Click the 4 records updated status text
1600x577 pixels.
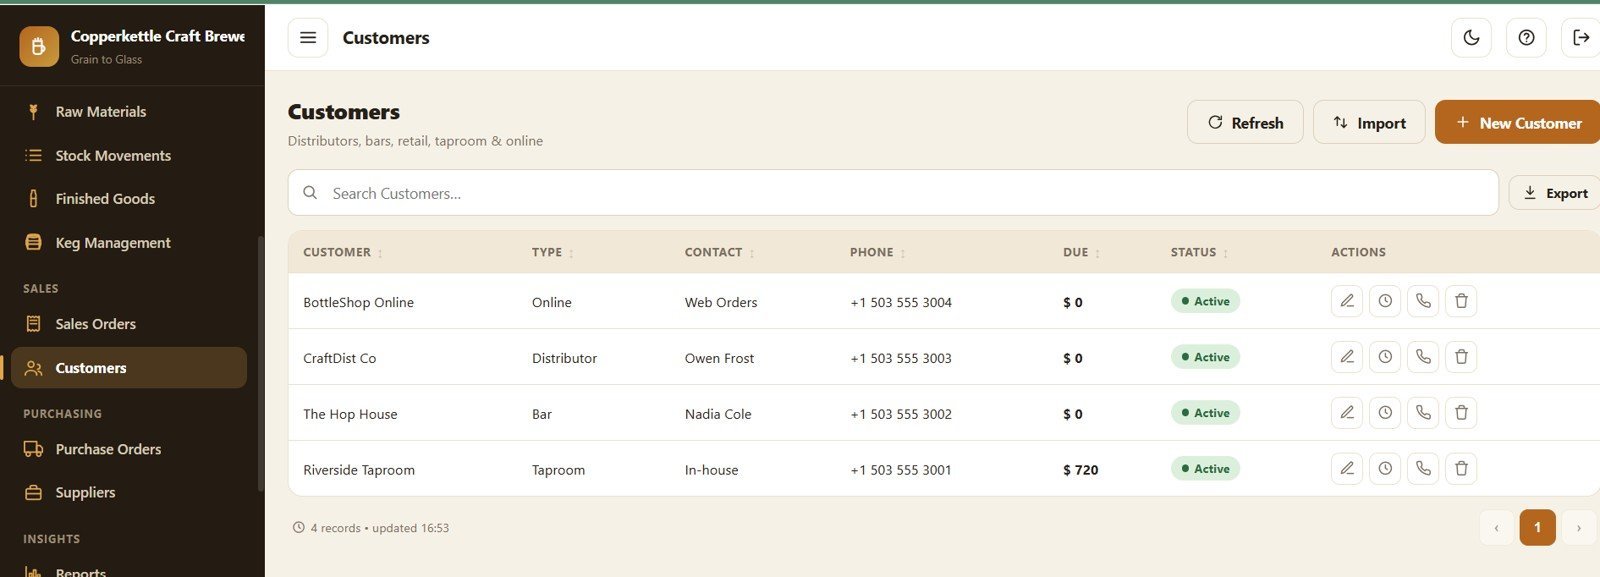(x=371, y=528)
